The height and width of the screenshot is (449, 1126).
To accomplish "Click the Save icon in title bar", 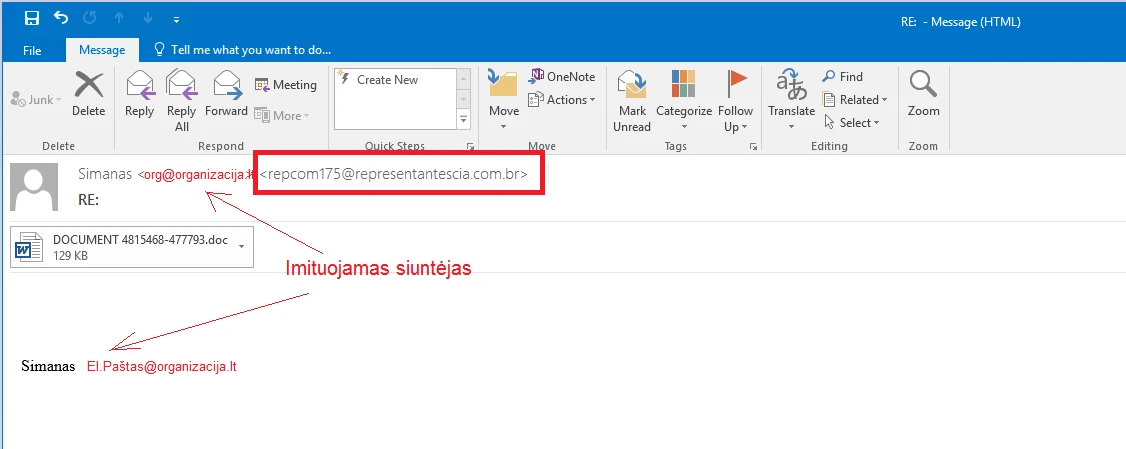I will [32, 19].
